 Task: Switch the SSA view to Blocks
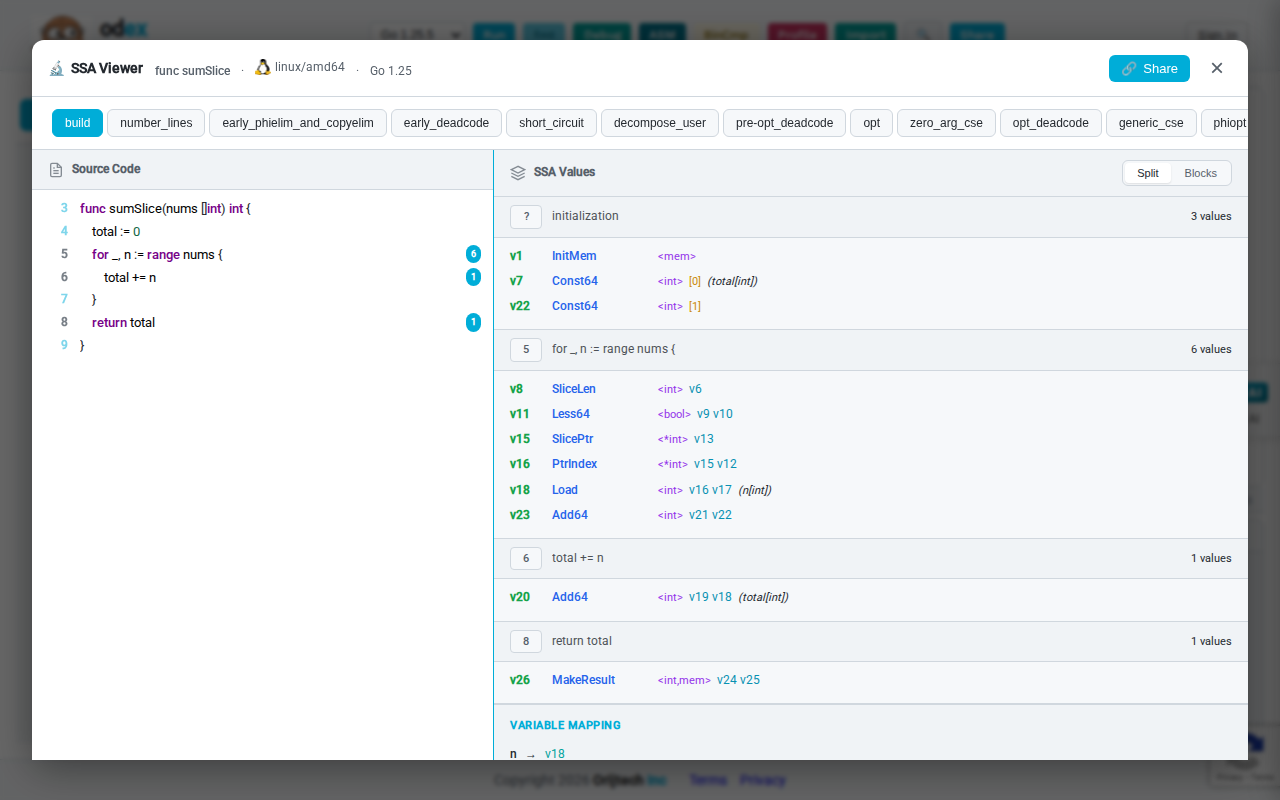(1200, 172)
